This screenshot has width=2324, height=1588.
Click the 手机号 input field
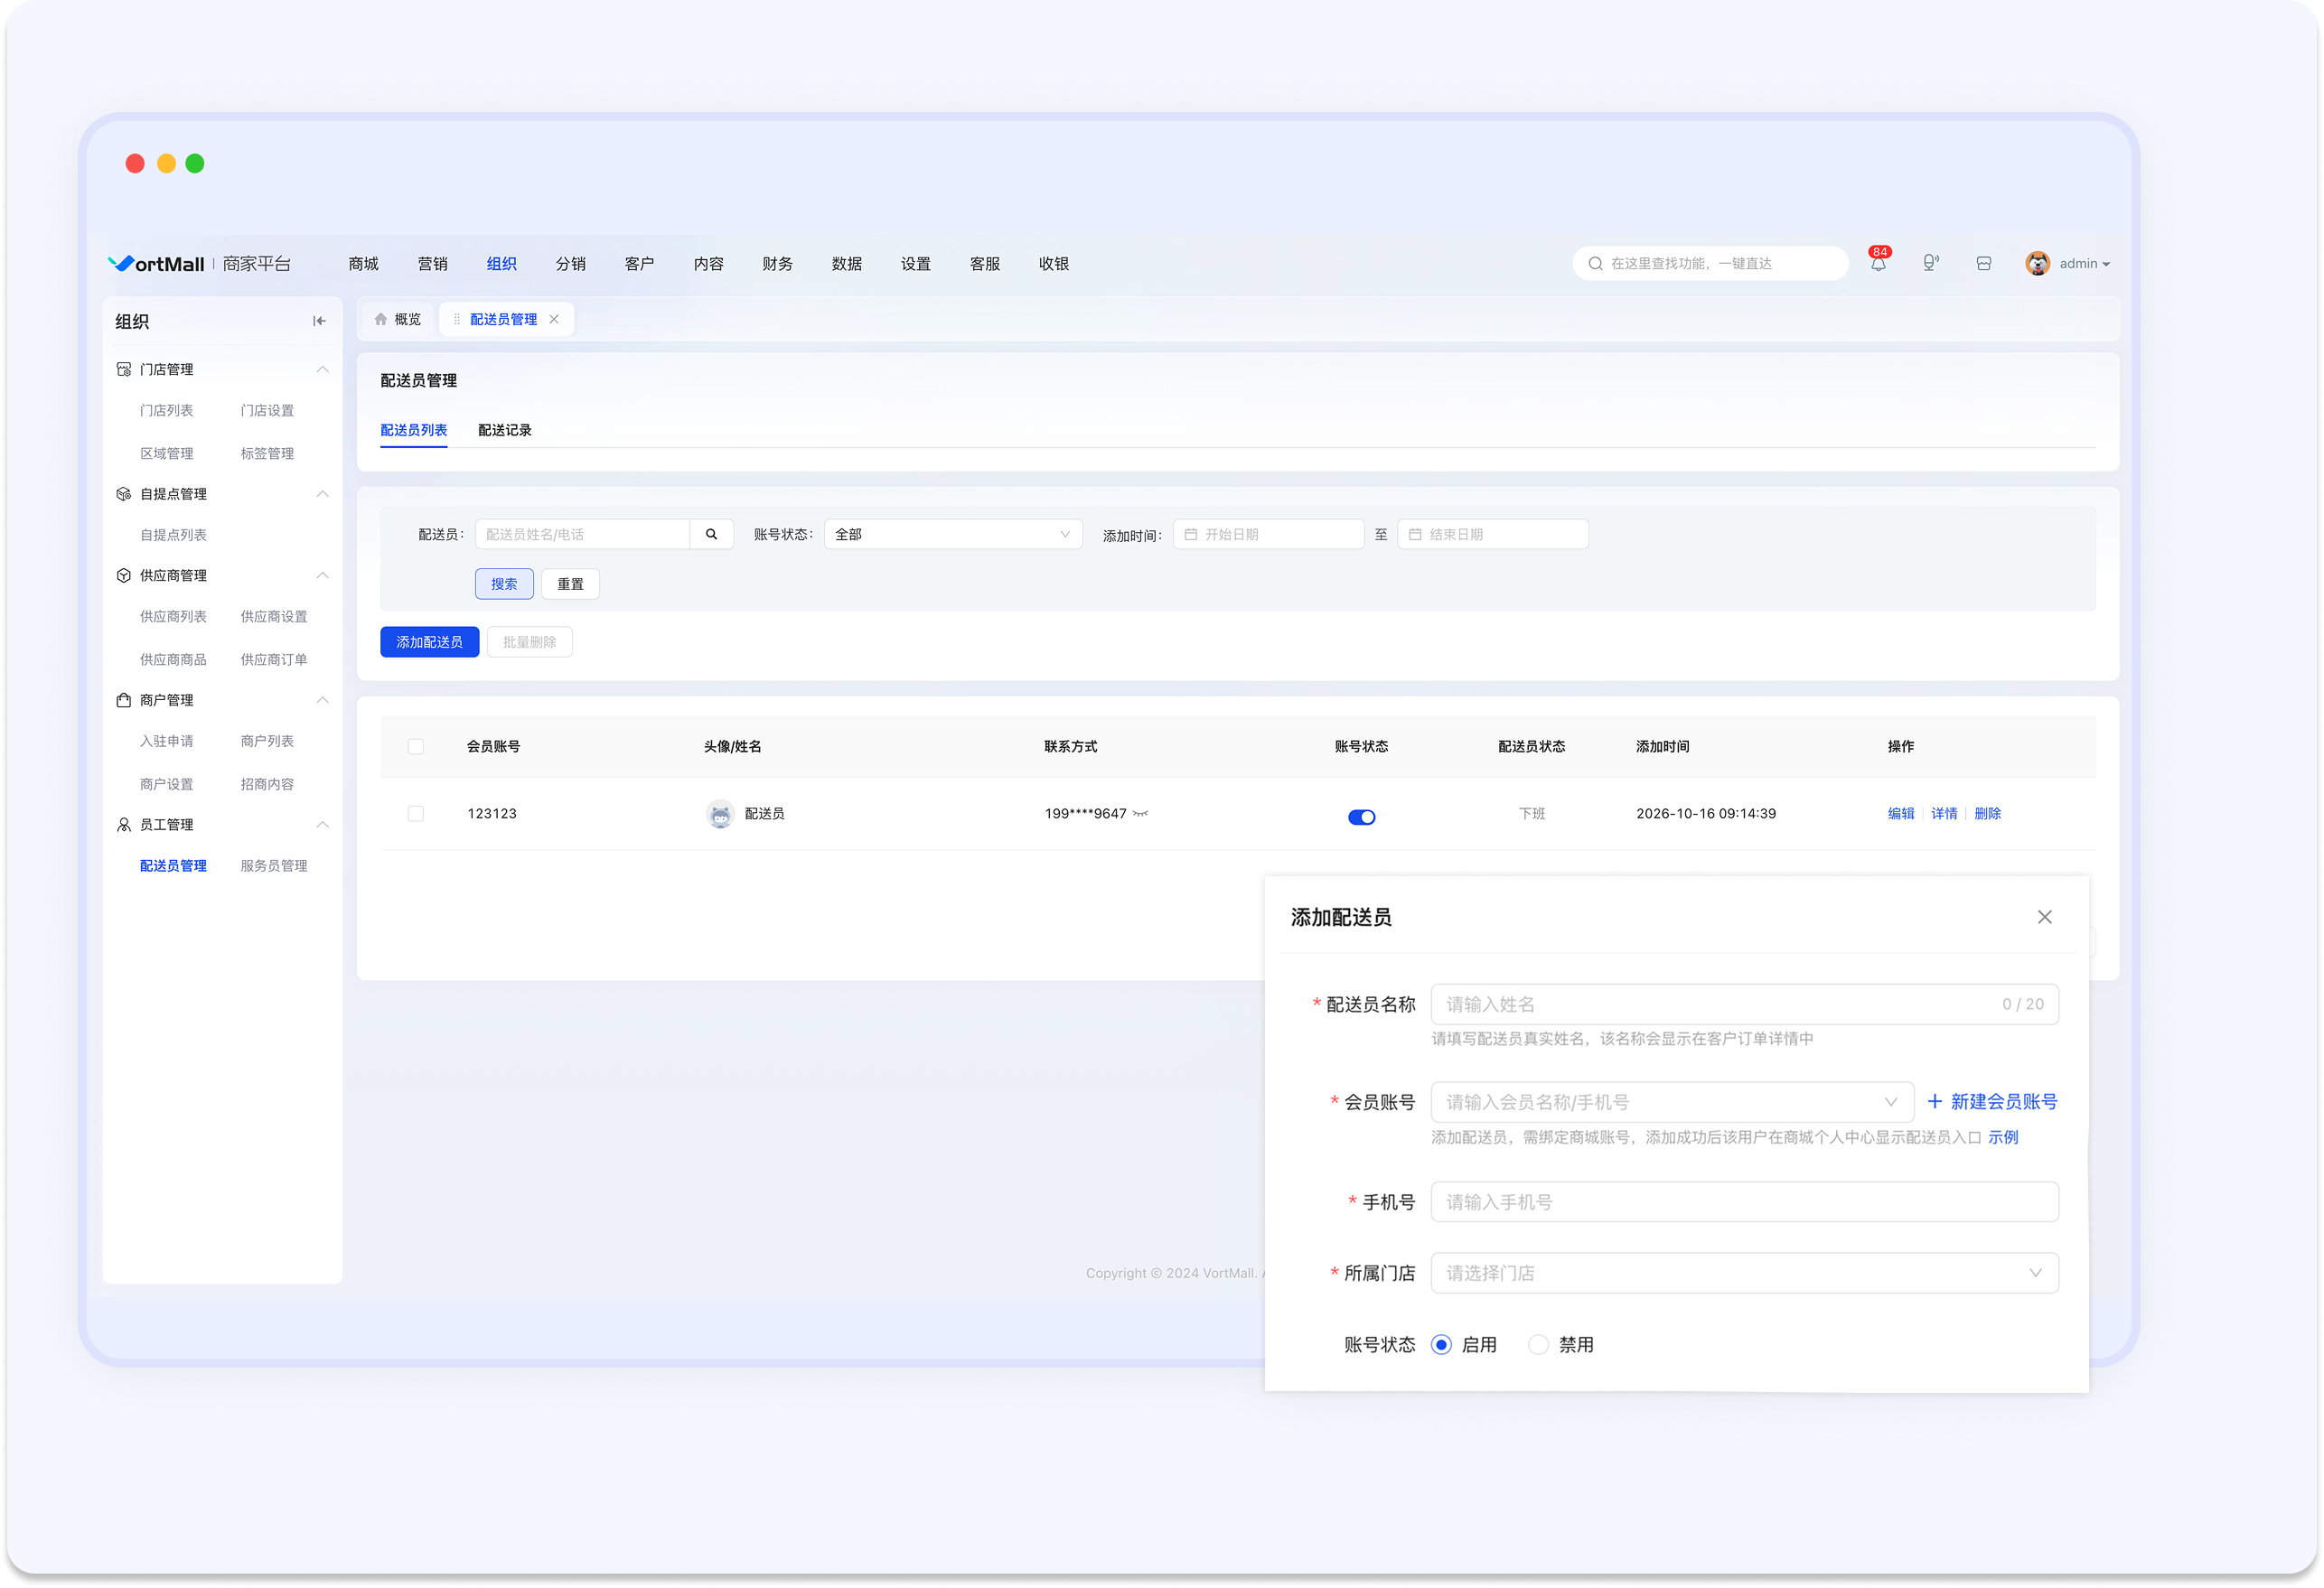(1744, 1202)
